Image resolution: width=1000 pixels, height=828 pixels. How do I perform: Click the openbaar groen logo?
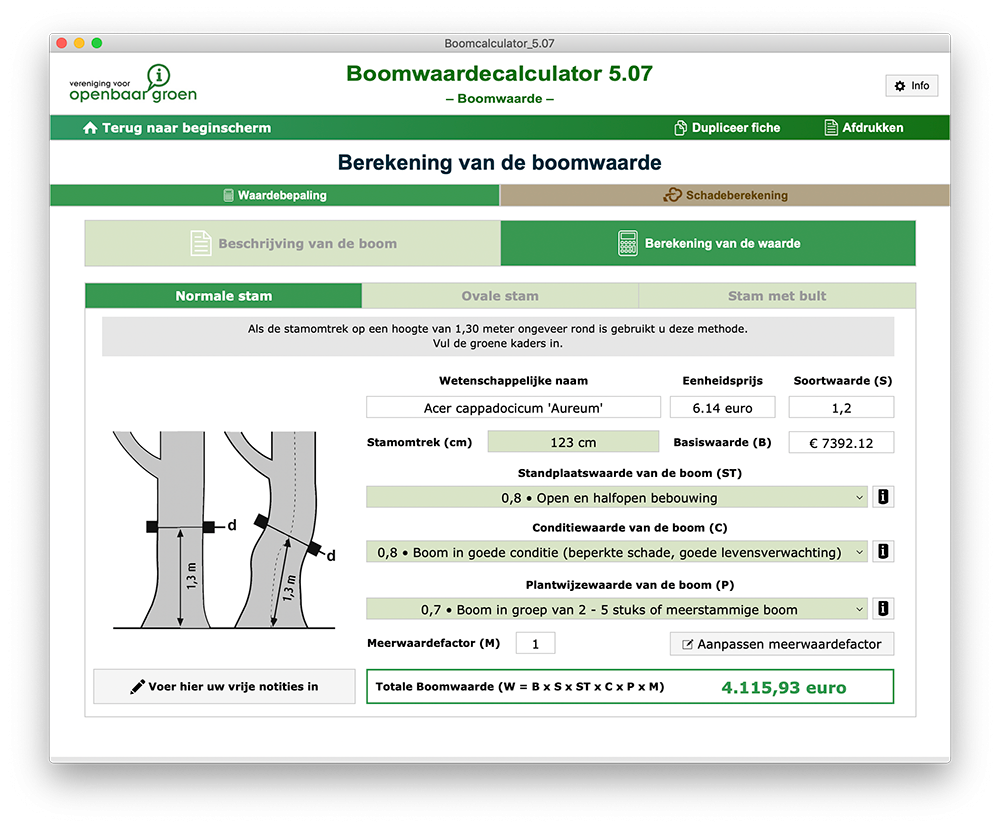(133, 83)
